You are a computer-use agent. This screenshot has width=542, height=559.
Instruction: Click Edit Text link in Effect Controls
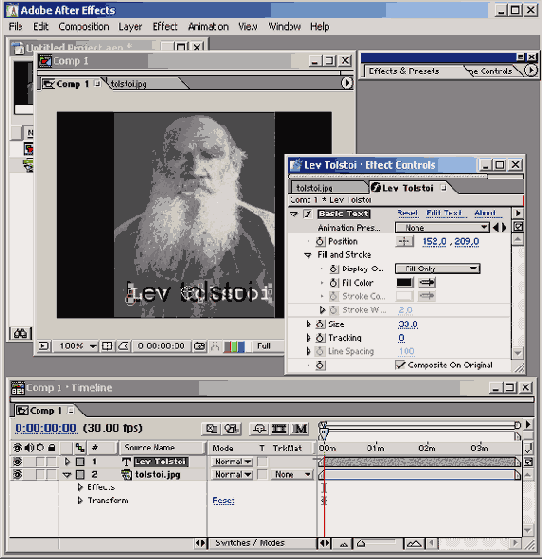(446, 213)
